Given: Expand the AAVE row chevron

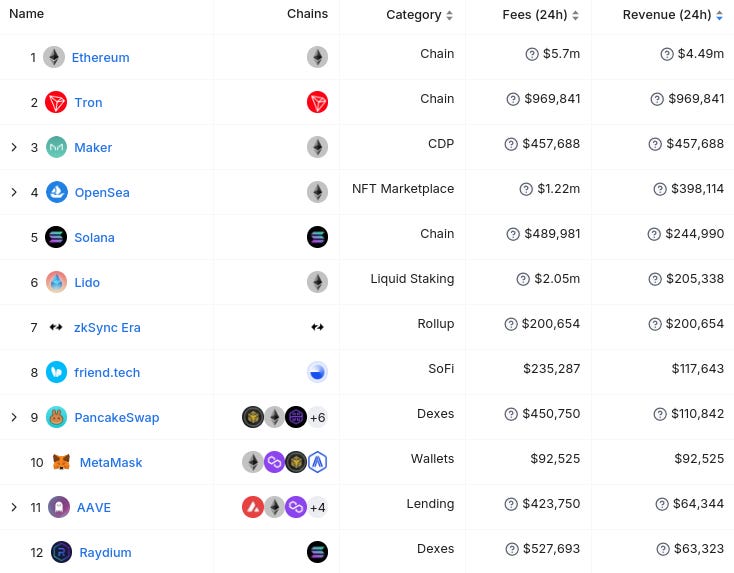Looking at the screenshot, I should tap(14, 507).
